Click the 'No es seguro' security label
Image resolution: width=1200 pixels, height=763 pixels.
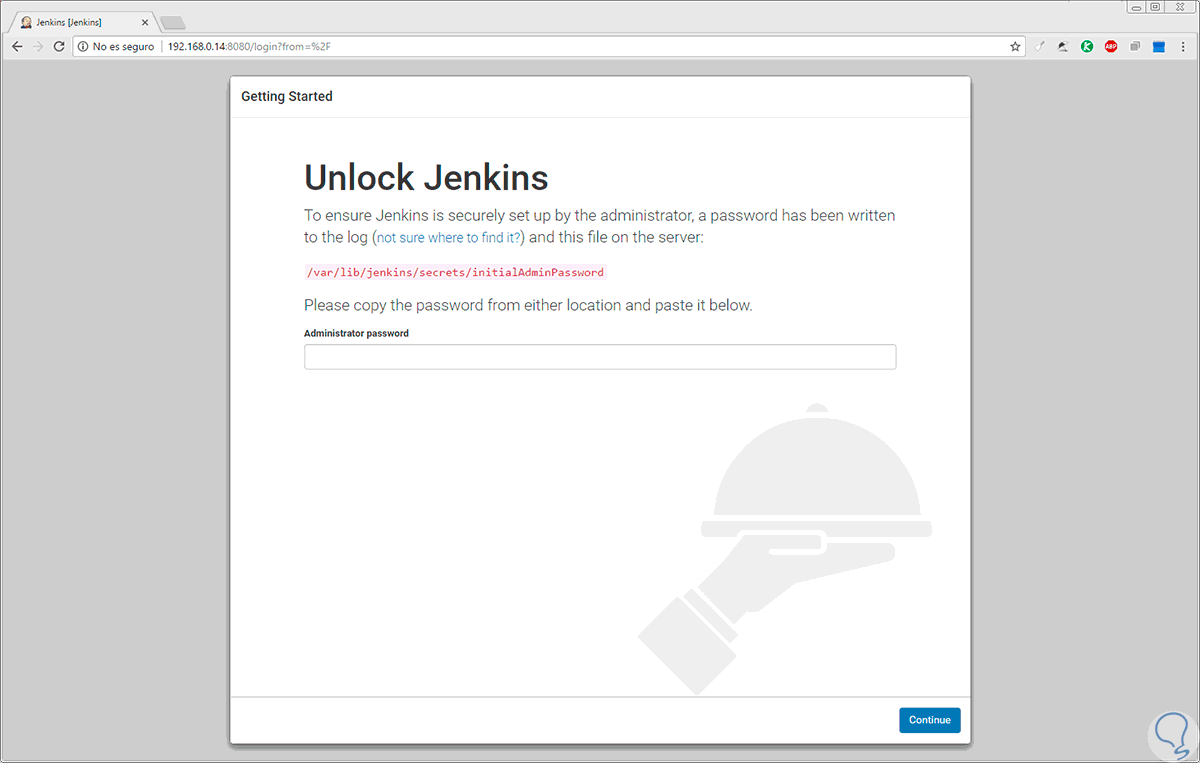[x=123, y=46]
